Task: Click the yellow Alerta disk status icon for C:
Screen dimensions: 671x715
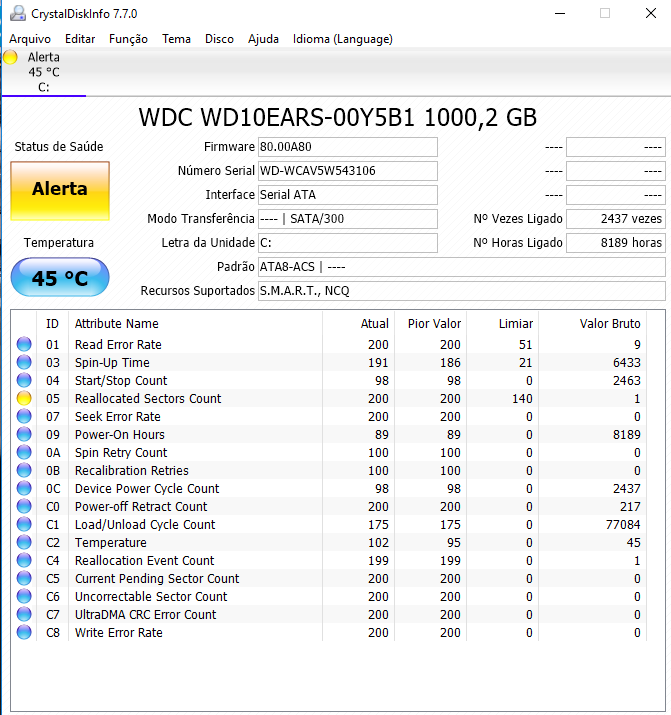Action: click(x=10, y=57)
